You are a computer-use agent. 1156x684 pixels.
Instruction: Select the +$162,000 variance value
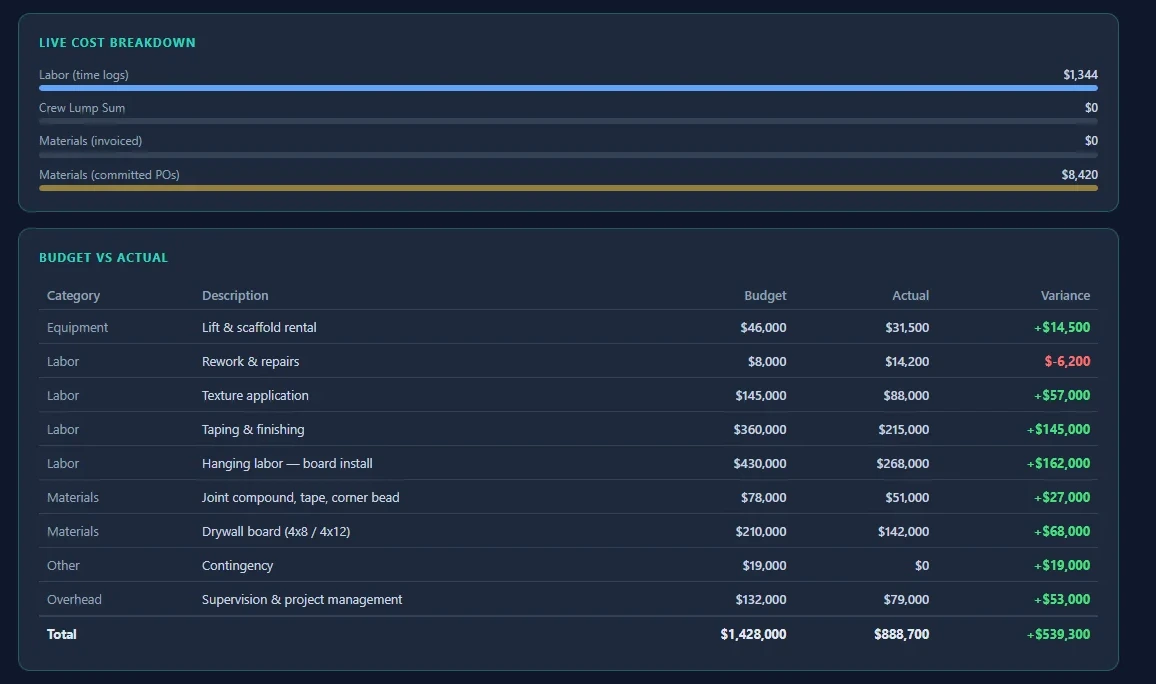1058,464
